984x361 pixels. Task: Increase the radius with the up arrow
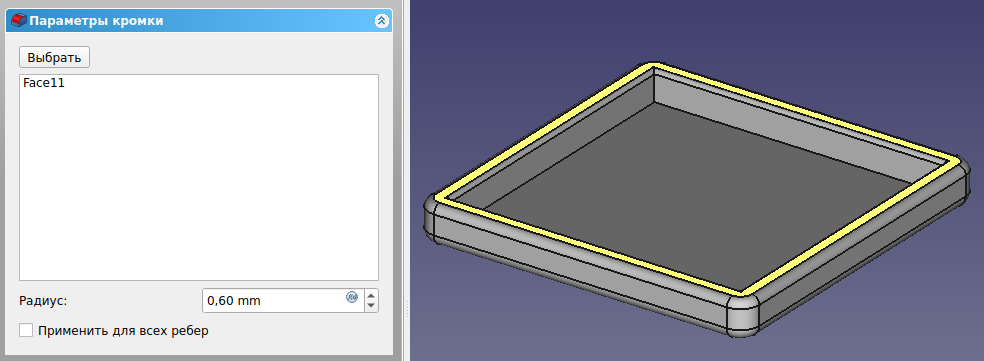[371, 295]
